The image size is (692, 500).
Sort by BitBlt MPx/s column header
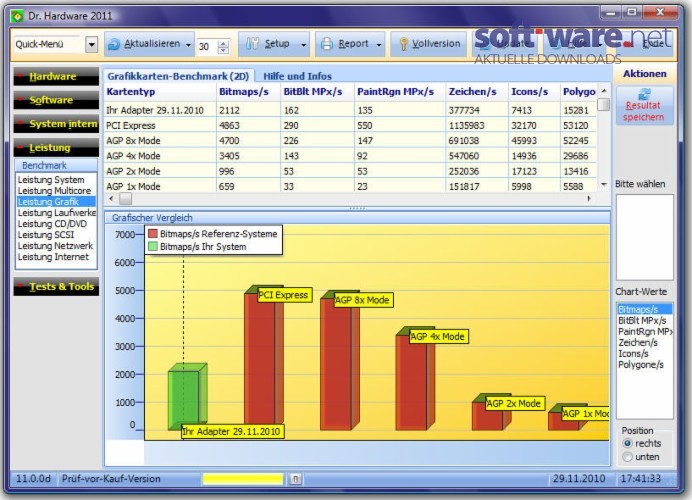point(317,92)
